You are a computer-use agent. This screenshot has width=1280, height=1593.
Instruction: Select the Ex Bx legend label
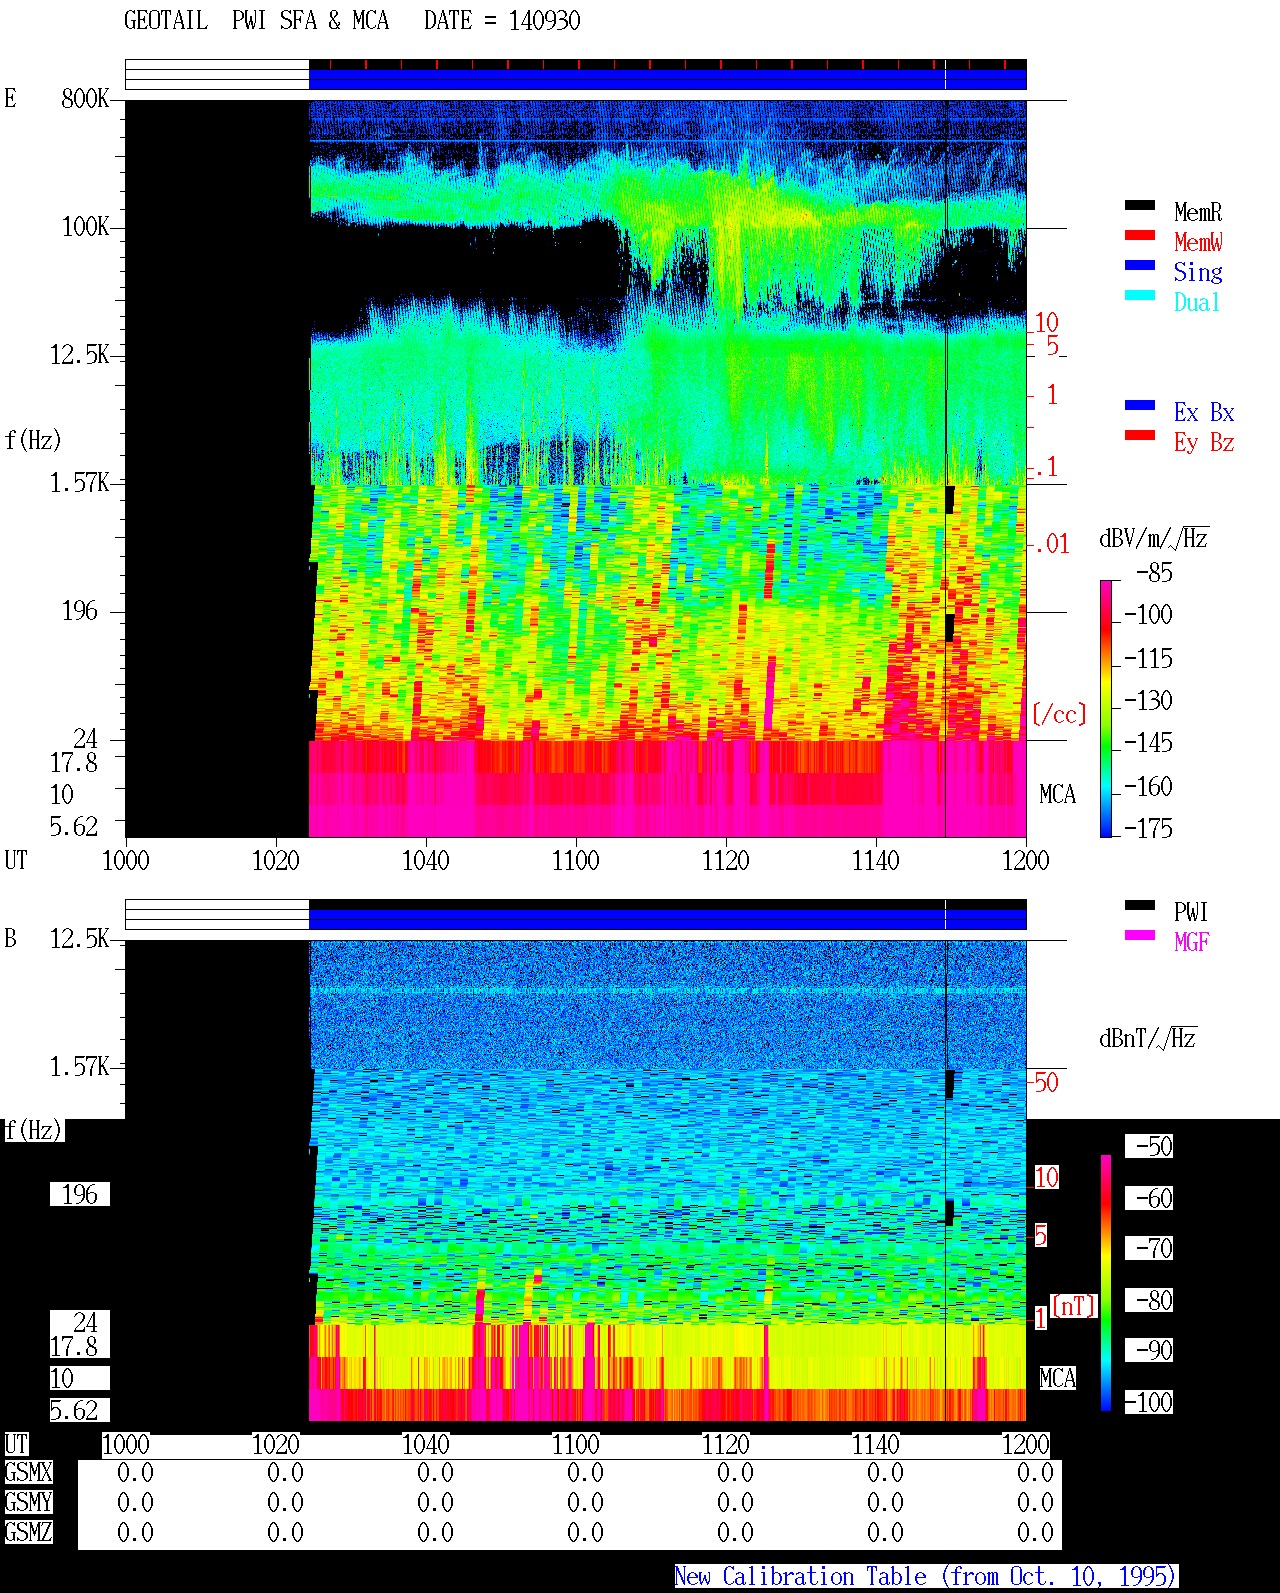click(x=1204, y=412)
